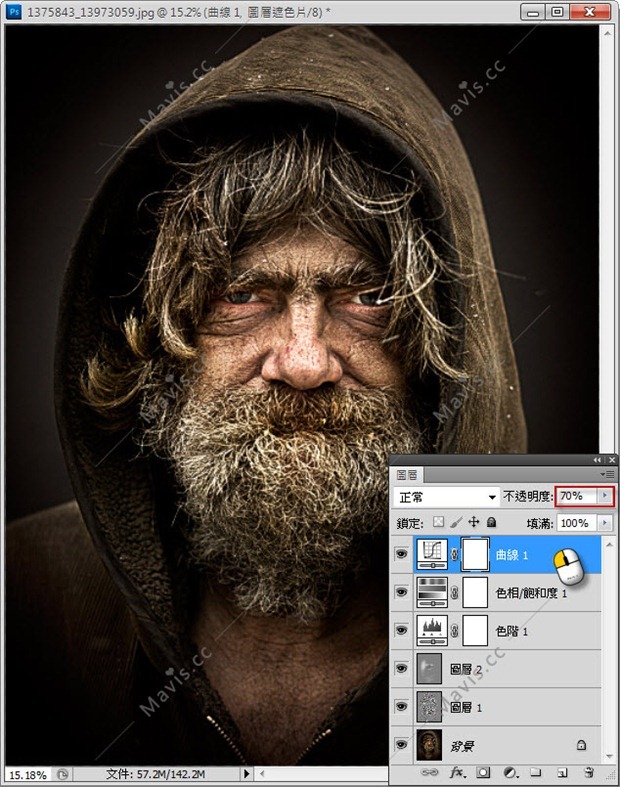Click the canvas vertical scrollbar up arrow
The image size is (620, 787).
[607, 33]
